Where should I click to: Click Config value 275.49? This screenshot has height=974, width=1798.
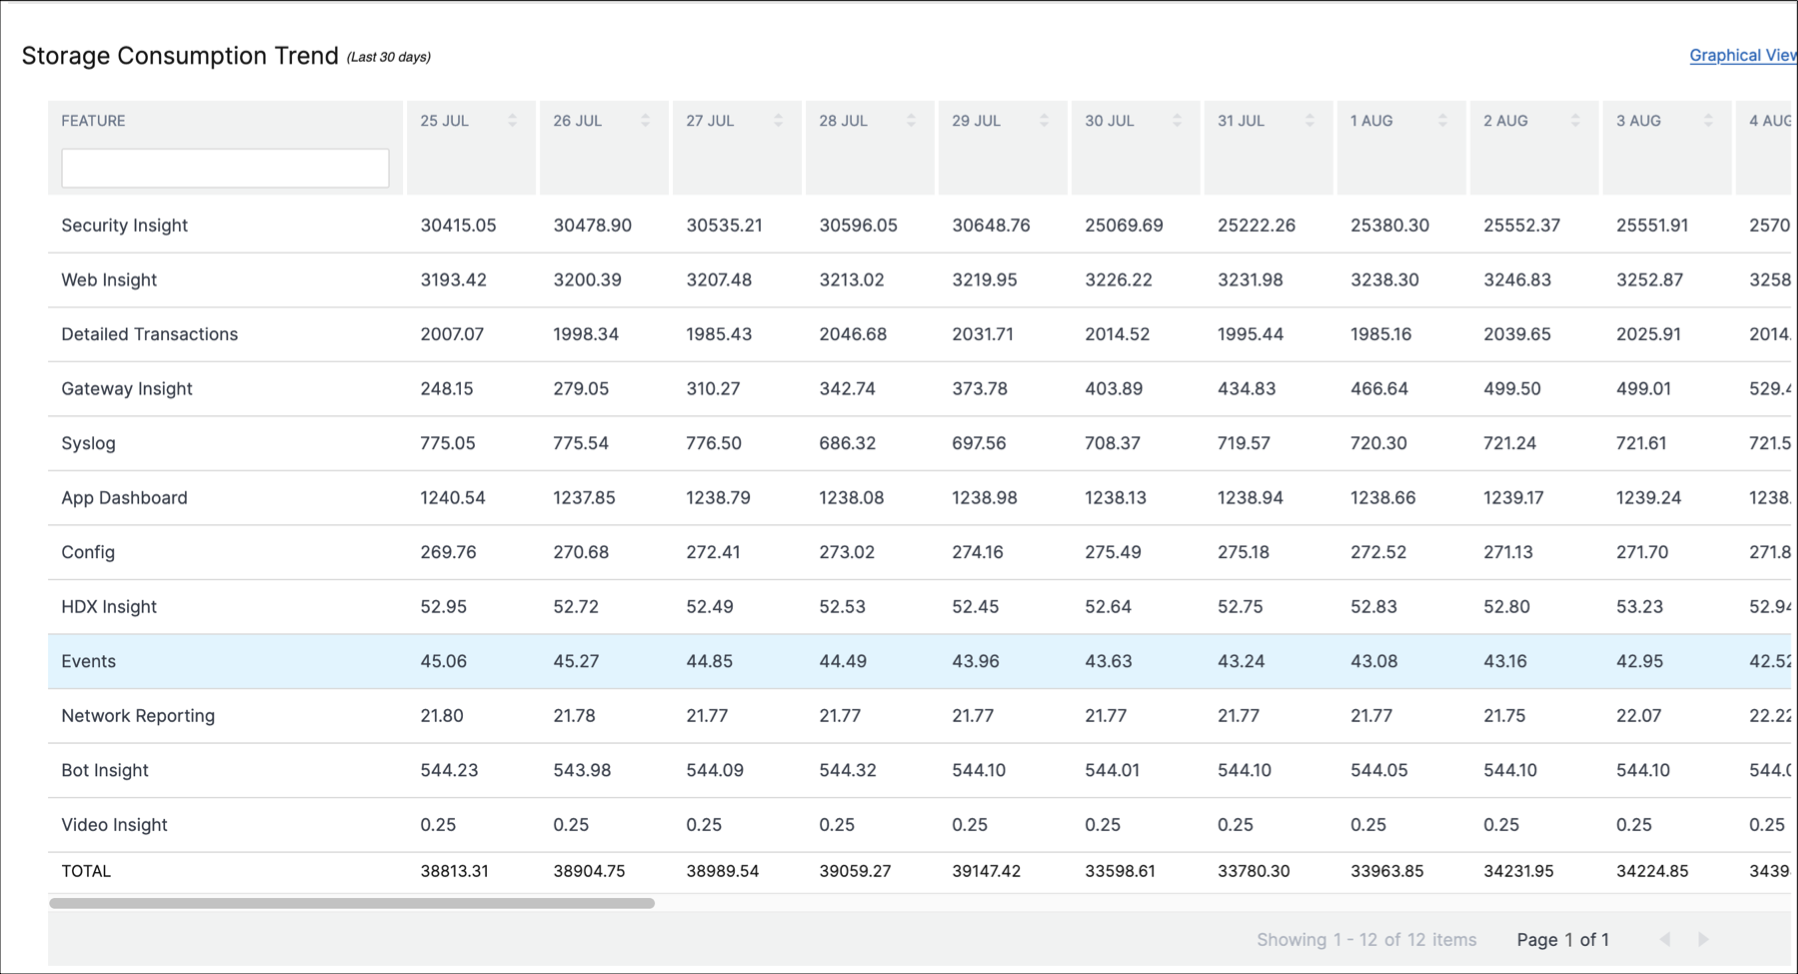click(x=1113, y=552)
